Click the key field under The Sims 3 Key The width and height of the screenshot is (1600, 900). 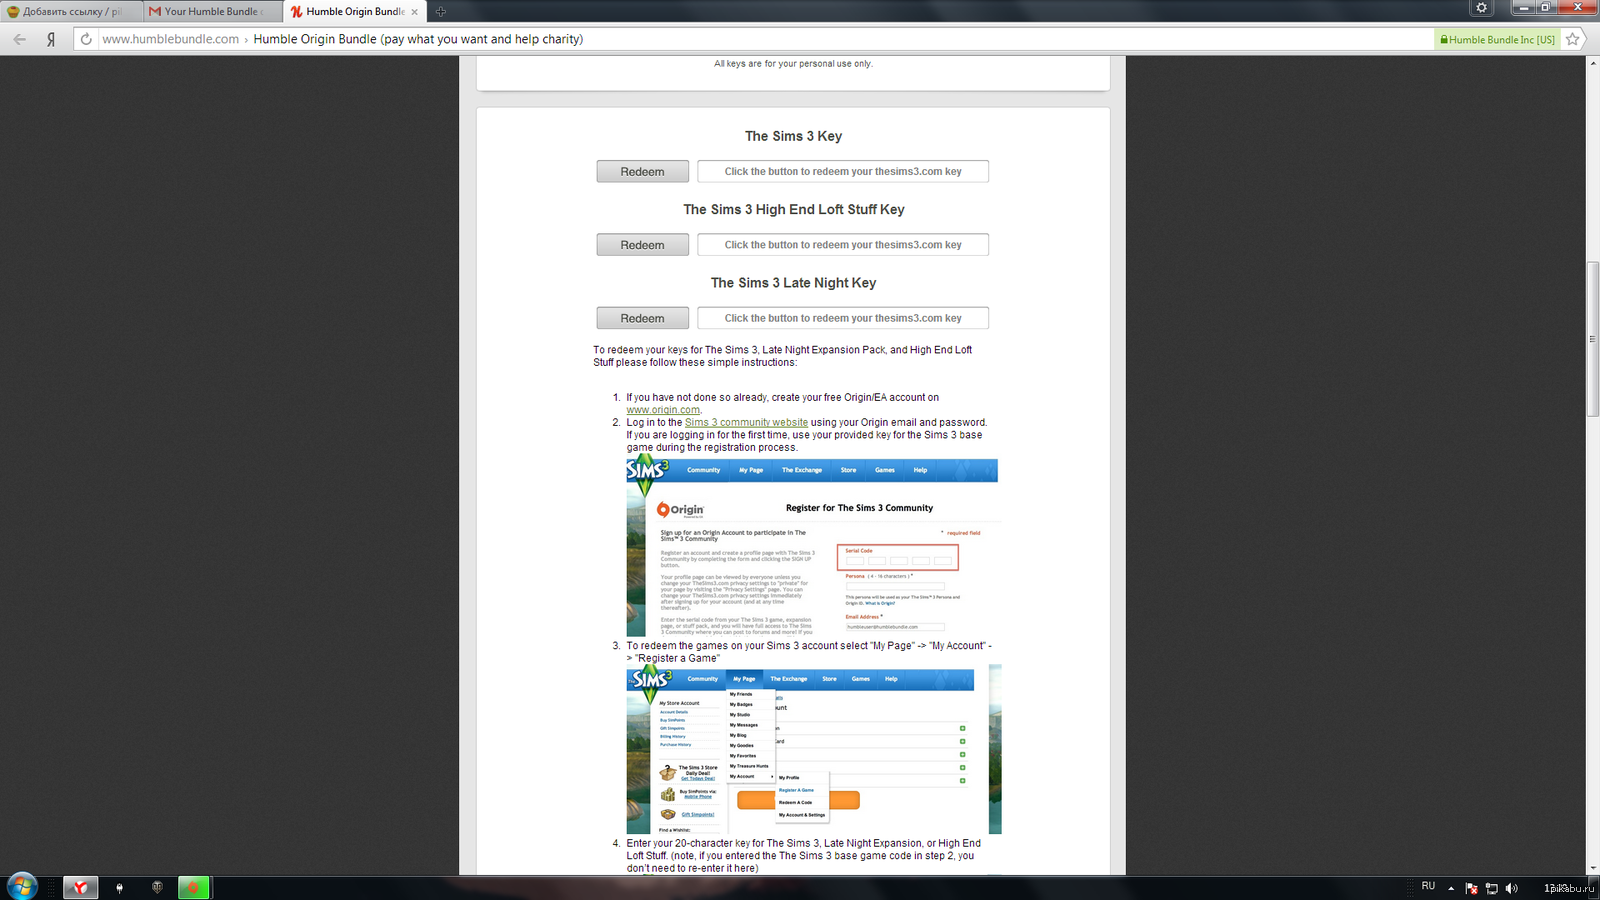point(843,172)
